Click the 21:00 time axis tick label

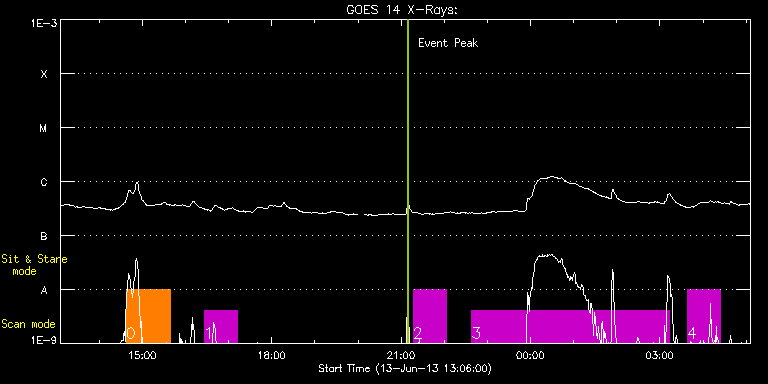click(402, 355)
